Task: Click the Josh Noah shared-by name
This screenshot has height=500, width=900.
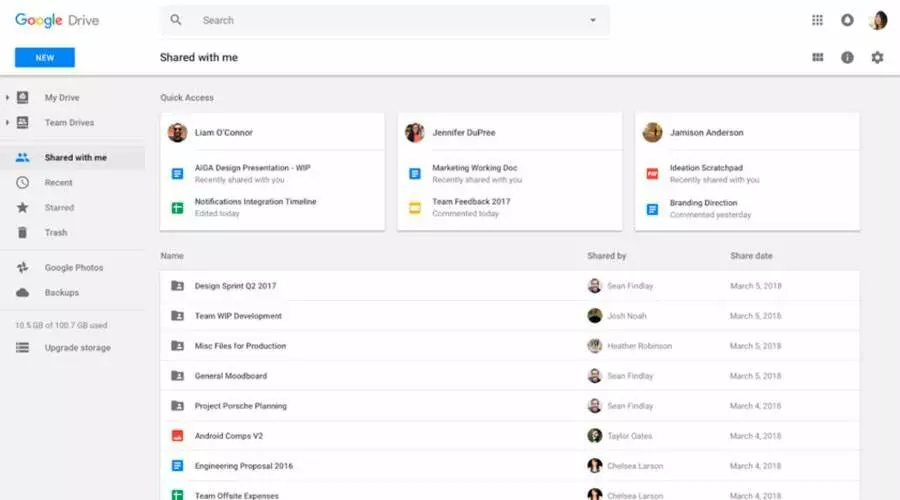Action: [x=627, y=316]
